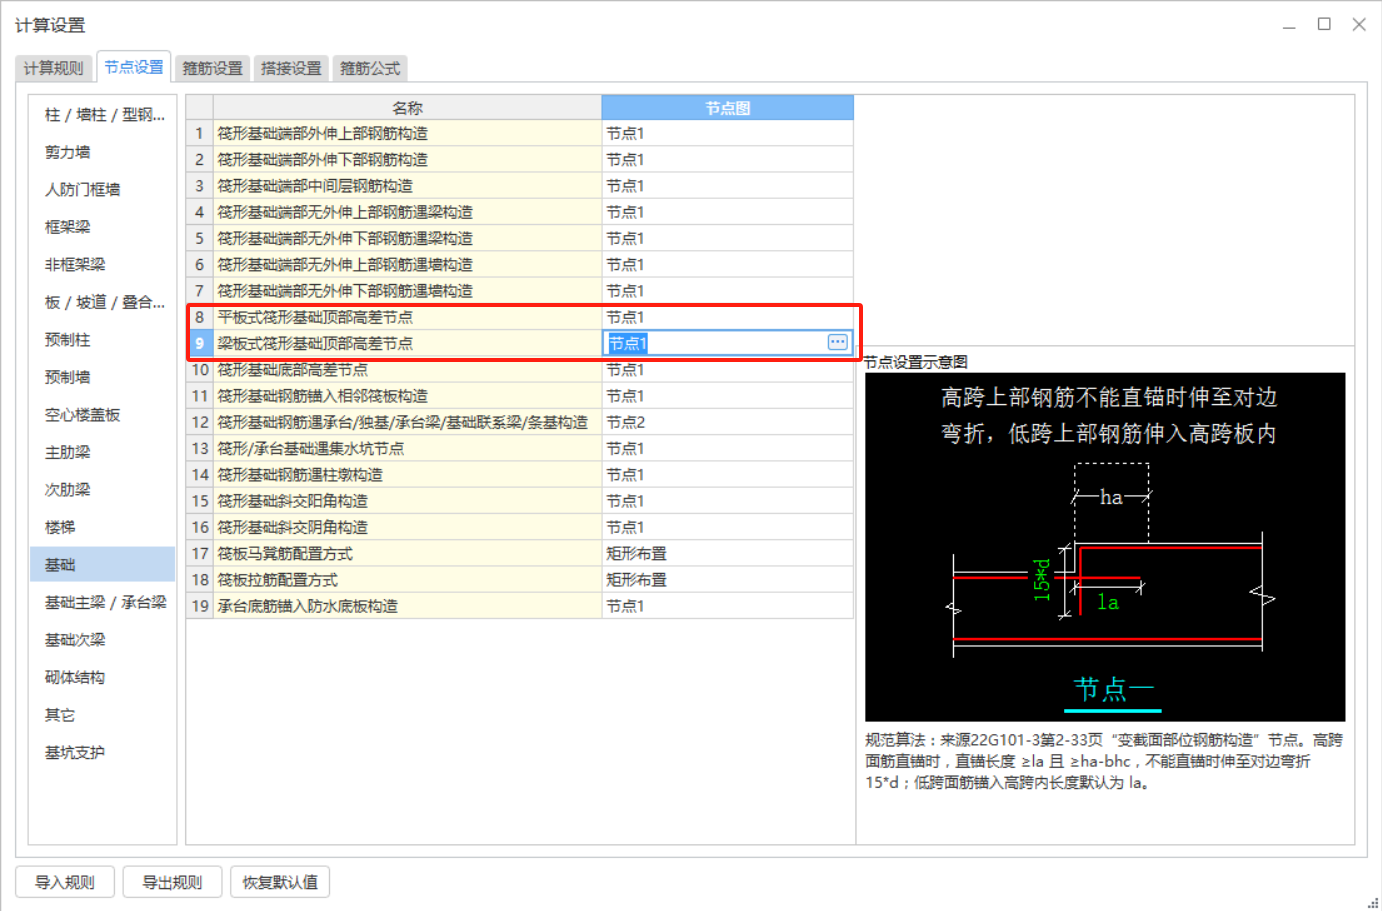Maximize the 计算设置 window
Screen dimensions: 1382x911
click(x=1324, y=24)
